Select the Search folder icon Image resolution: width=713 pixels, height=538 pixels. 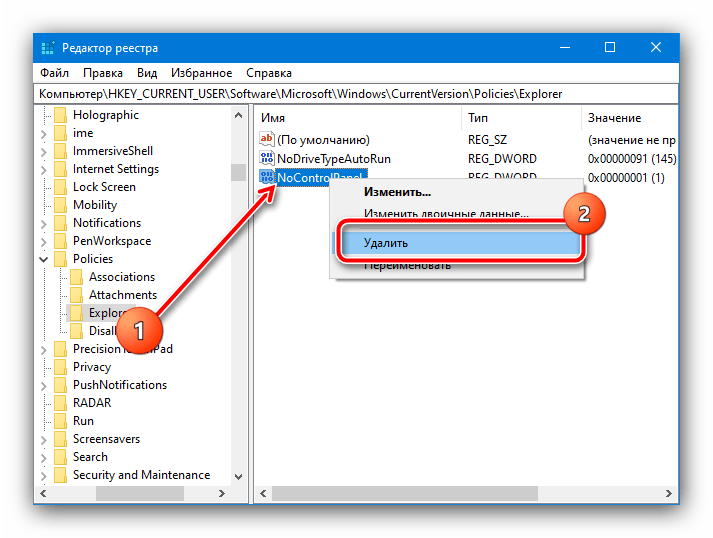[60, 457]
